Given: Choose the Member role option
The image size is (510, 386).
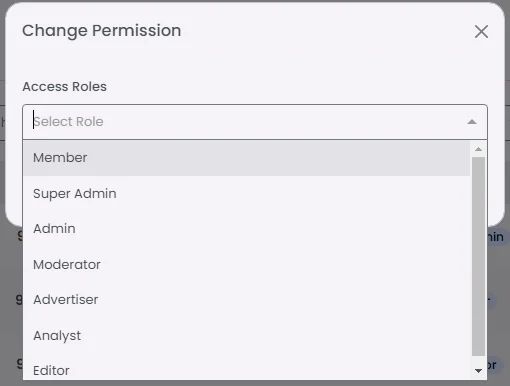Looking at the screenshot, I should coord(246,158).
